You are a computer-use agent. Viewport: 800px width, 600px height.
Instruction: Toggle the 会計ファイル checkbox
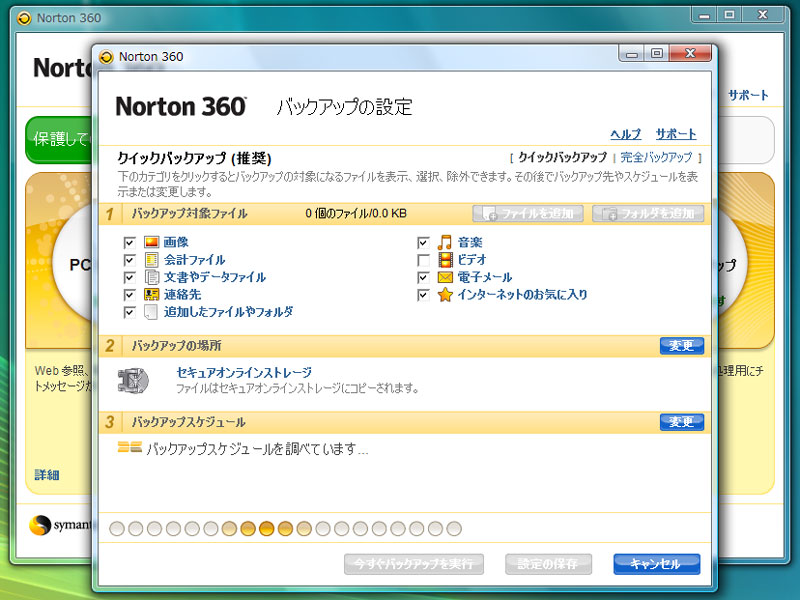[130, 260]
